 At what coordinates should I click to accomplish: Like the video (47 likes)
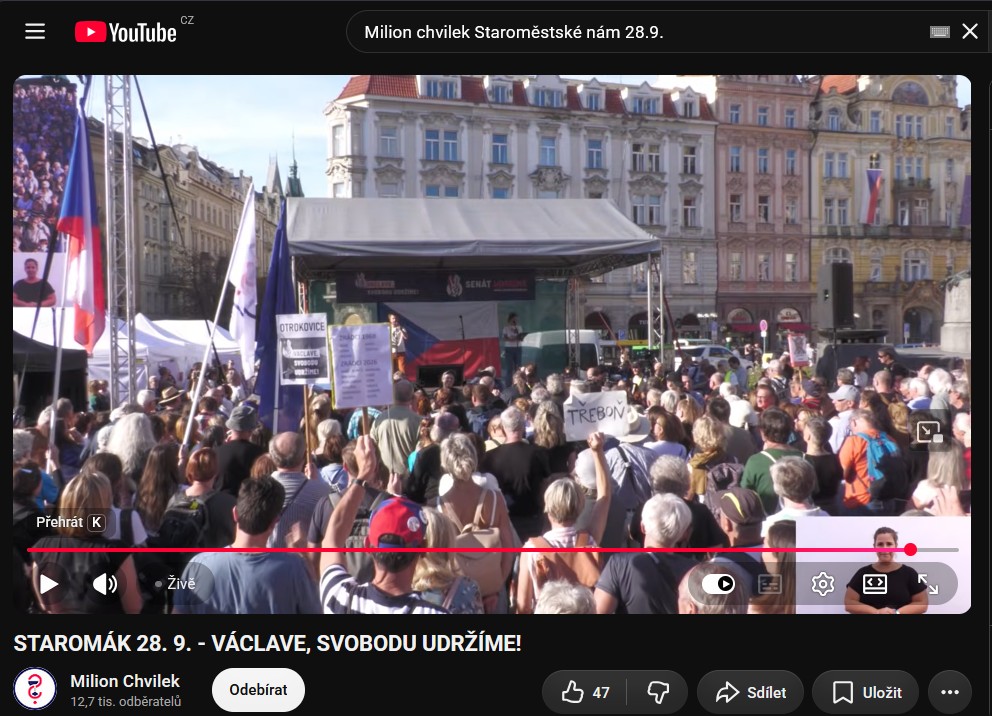click(x=585, y=693)
